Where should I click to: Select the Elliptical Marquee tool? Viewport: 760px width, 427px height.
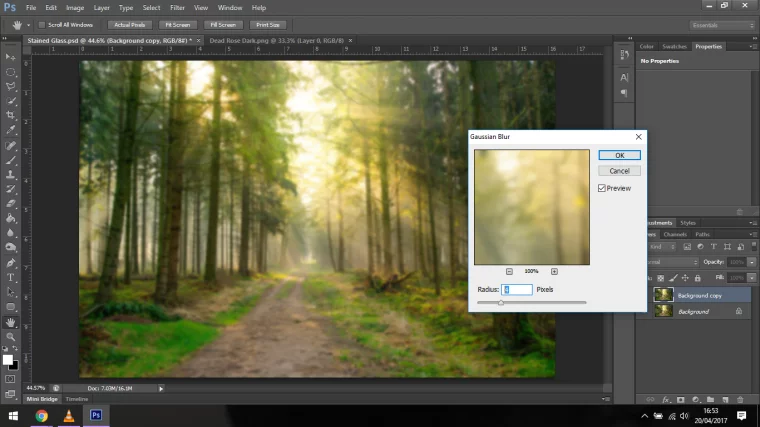tap(10, 72)
